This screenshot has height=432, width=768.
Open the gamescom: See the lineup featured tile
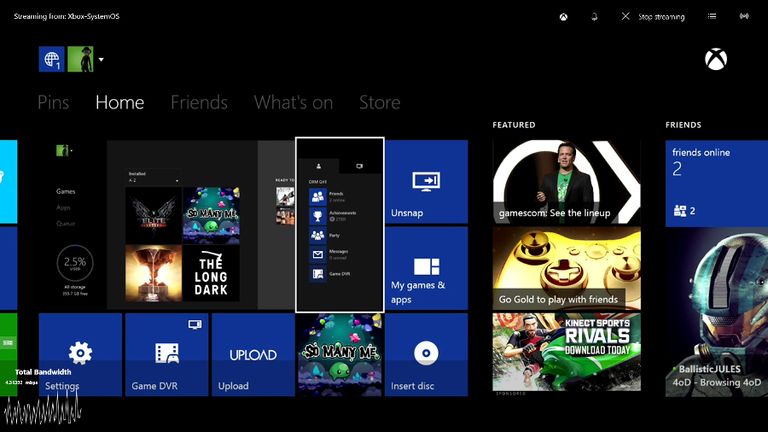pyautogui.click(x=567, y=182)
